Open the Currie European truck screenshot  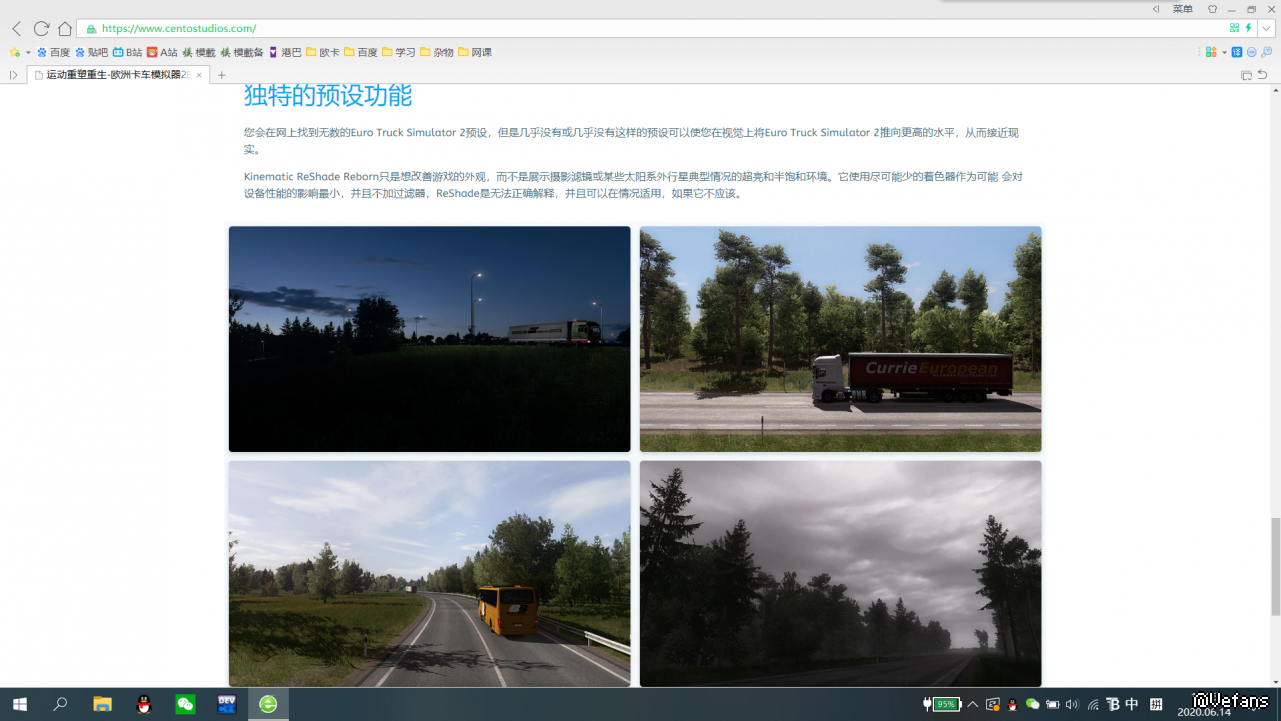[x=841, y=339]
